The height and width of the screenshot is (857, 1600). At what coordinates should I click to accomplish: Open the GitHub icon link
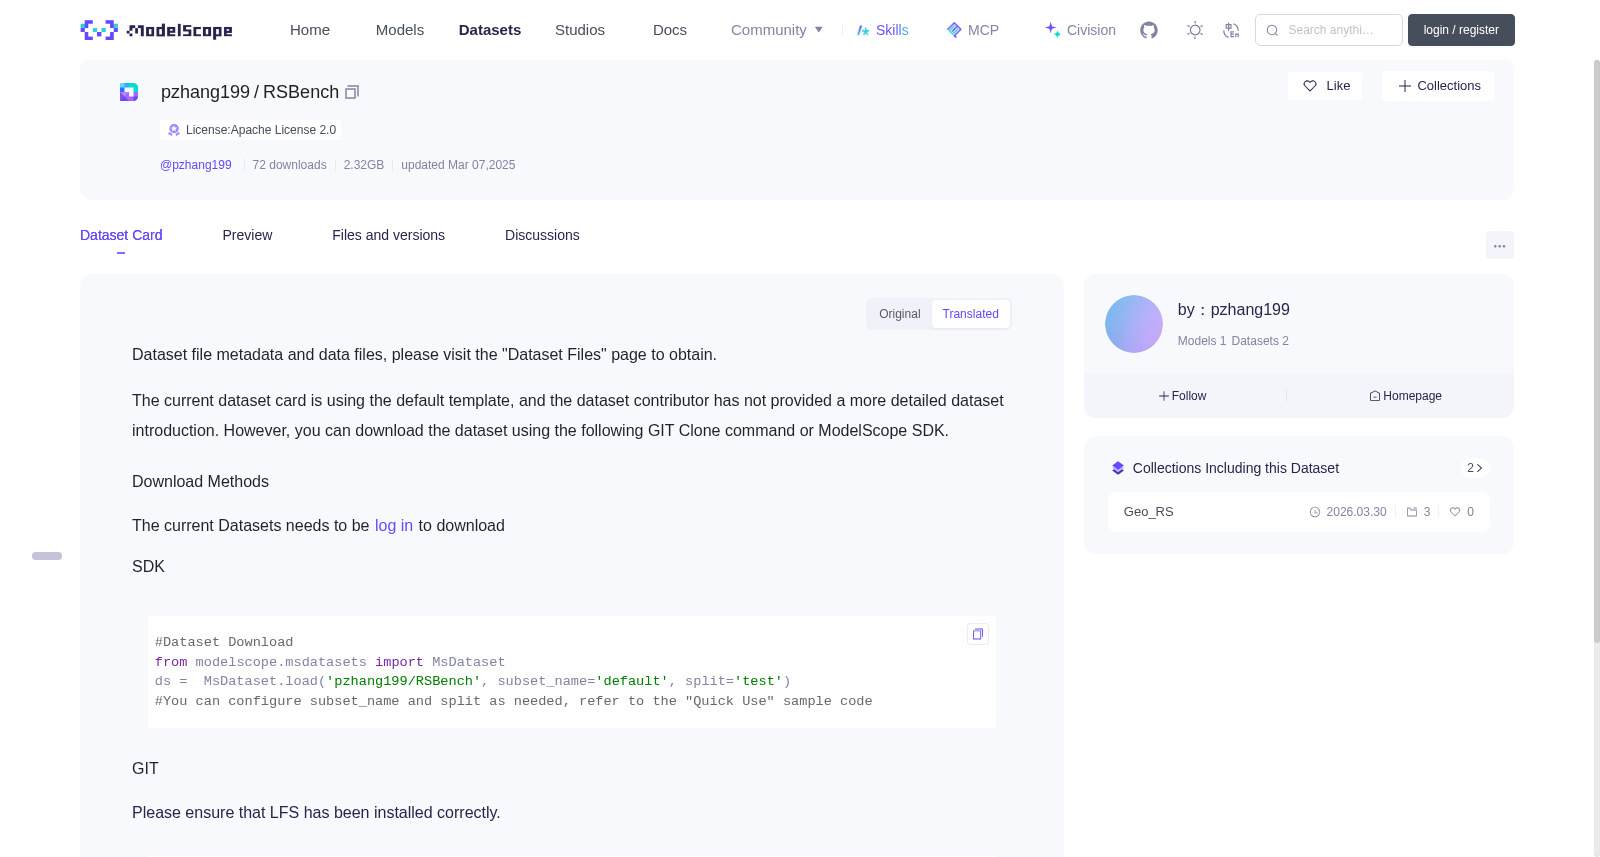(x=1149, y=30)
